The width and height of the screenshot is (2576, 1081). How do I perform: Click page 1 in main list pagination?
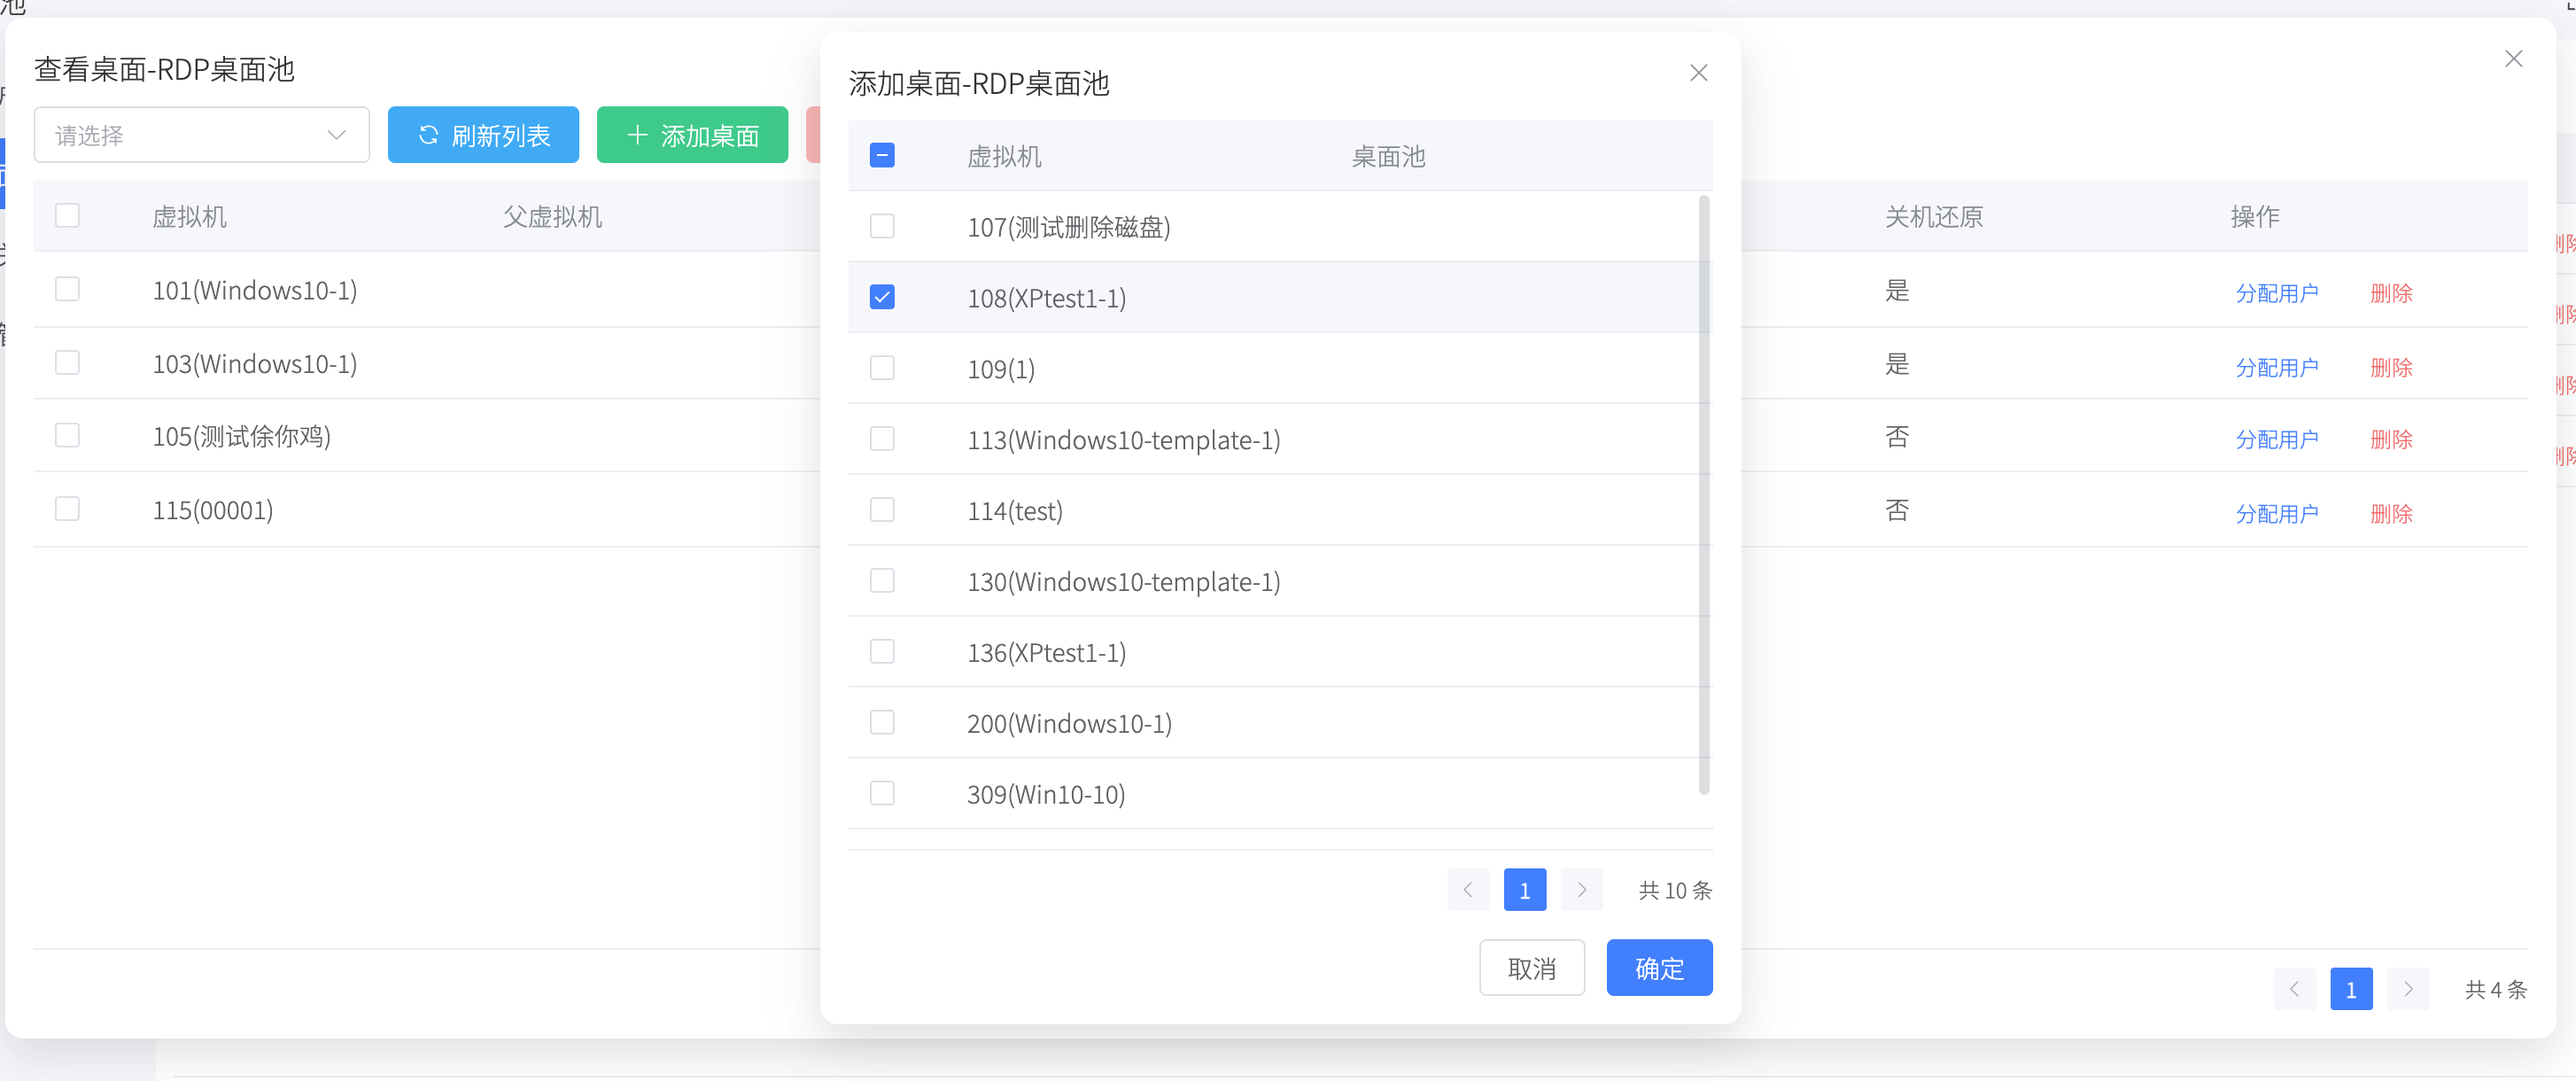pyautogui.click(x=2350, y=989)
